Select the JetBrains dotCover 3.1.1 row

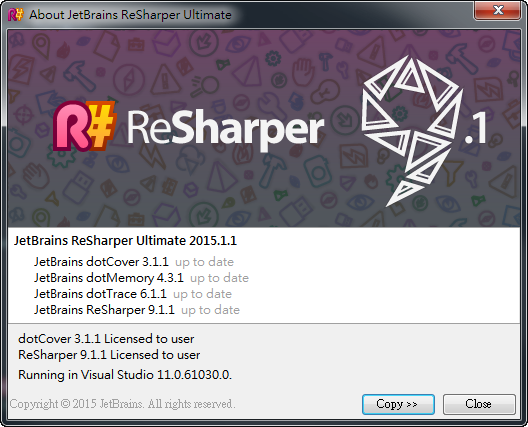[x=134, y=262]
